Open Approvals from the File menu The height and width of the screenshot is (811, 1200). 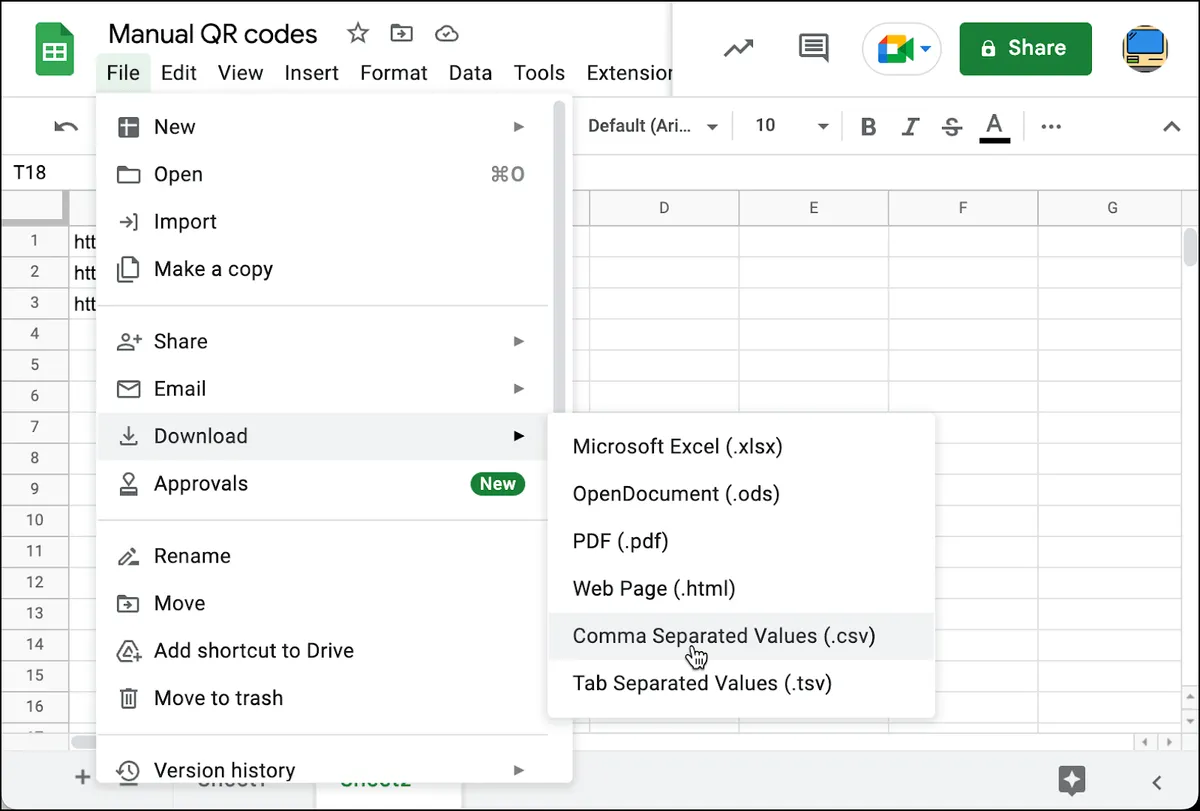pyautogui.click(x=322, y=484)
